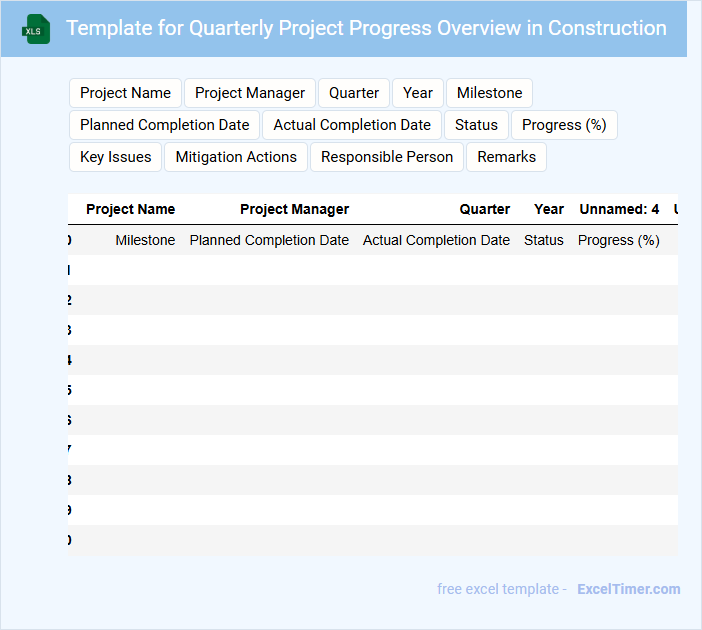702x630 pixels.
Task: Click the page title heading text
Action: pos(366,28)
